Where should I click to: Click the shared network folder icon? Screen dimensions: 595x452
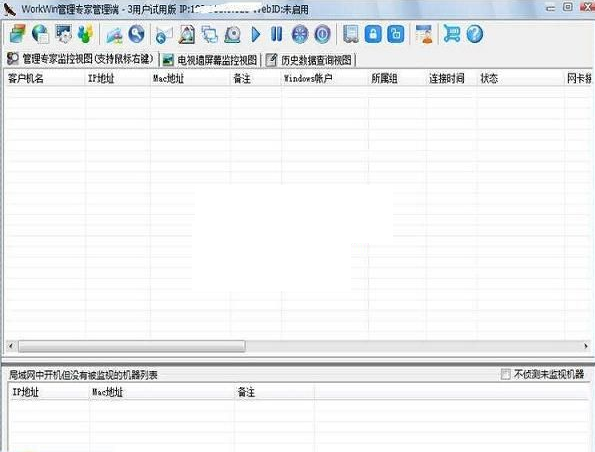pyautogui.click(x=114, y=35)
